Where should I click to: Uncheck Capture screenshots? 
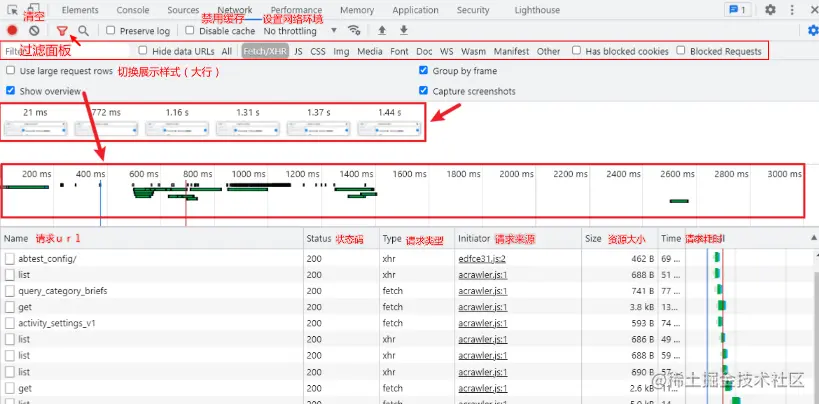click(x=424, y=90)
